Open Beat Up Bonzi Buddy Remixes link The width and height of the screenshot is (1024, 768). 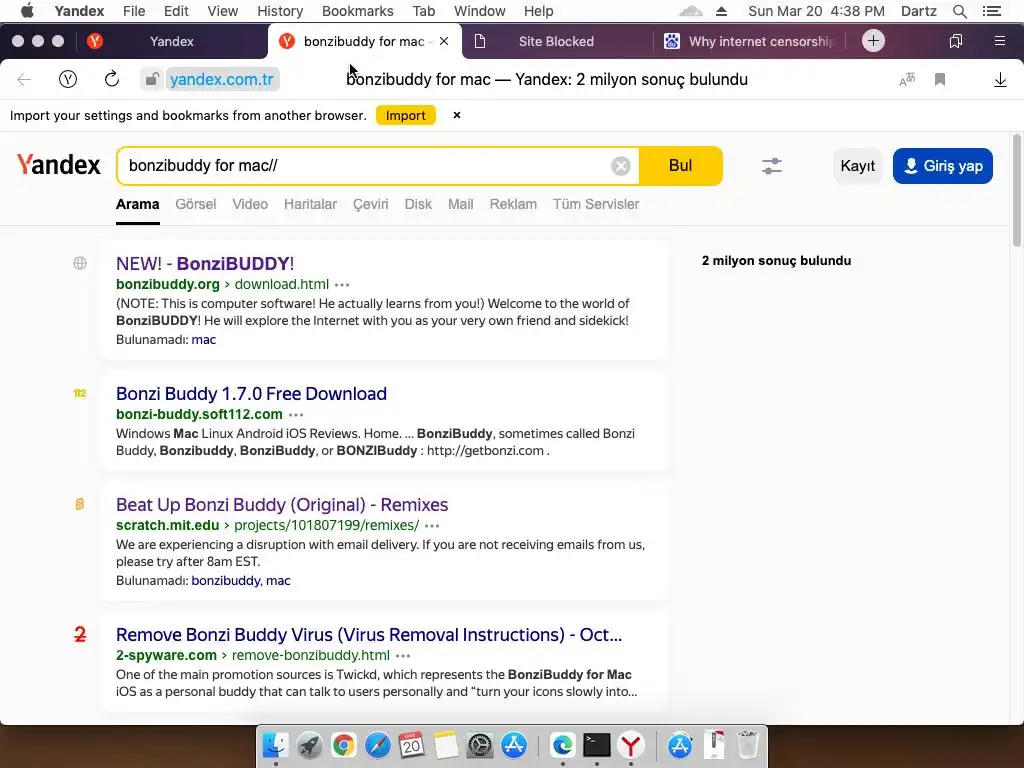(x=282, y=505)
